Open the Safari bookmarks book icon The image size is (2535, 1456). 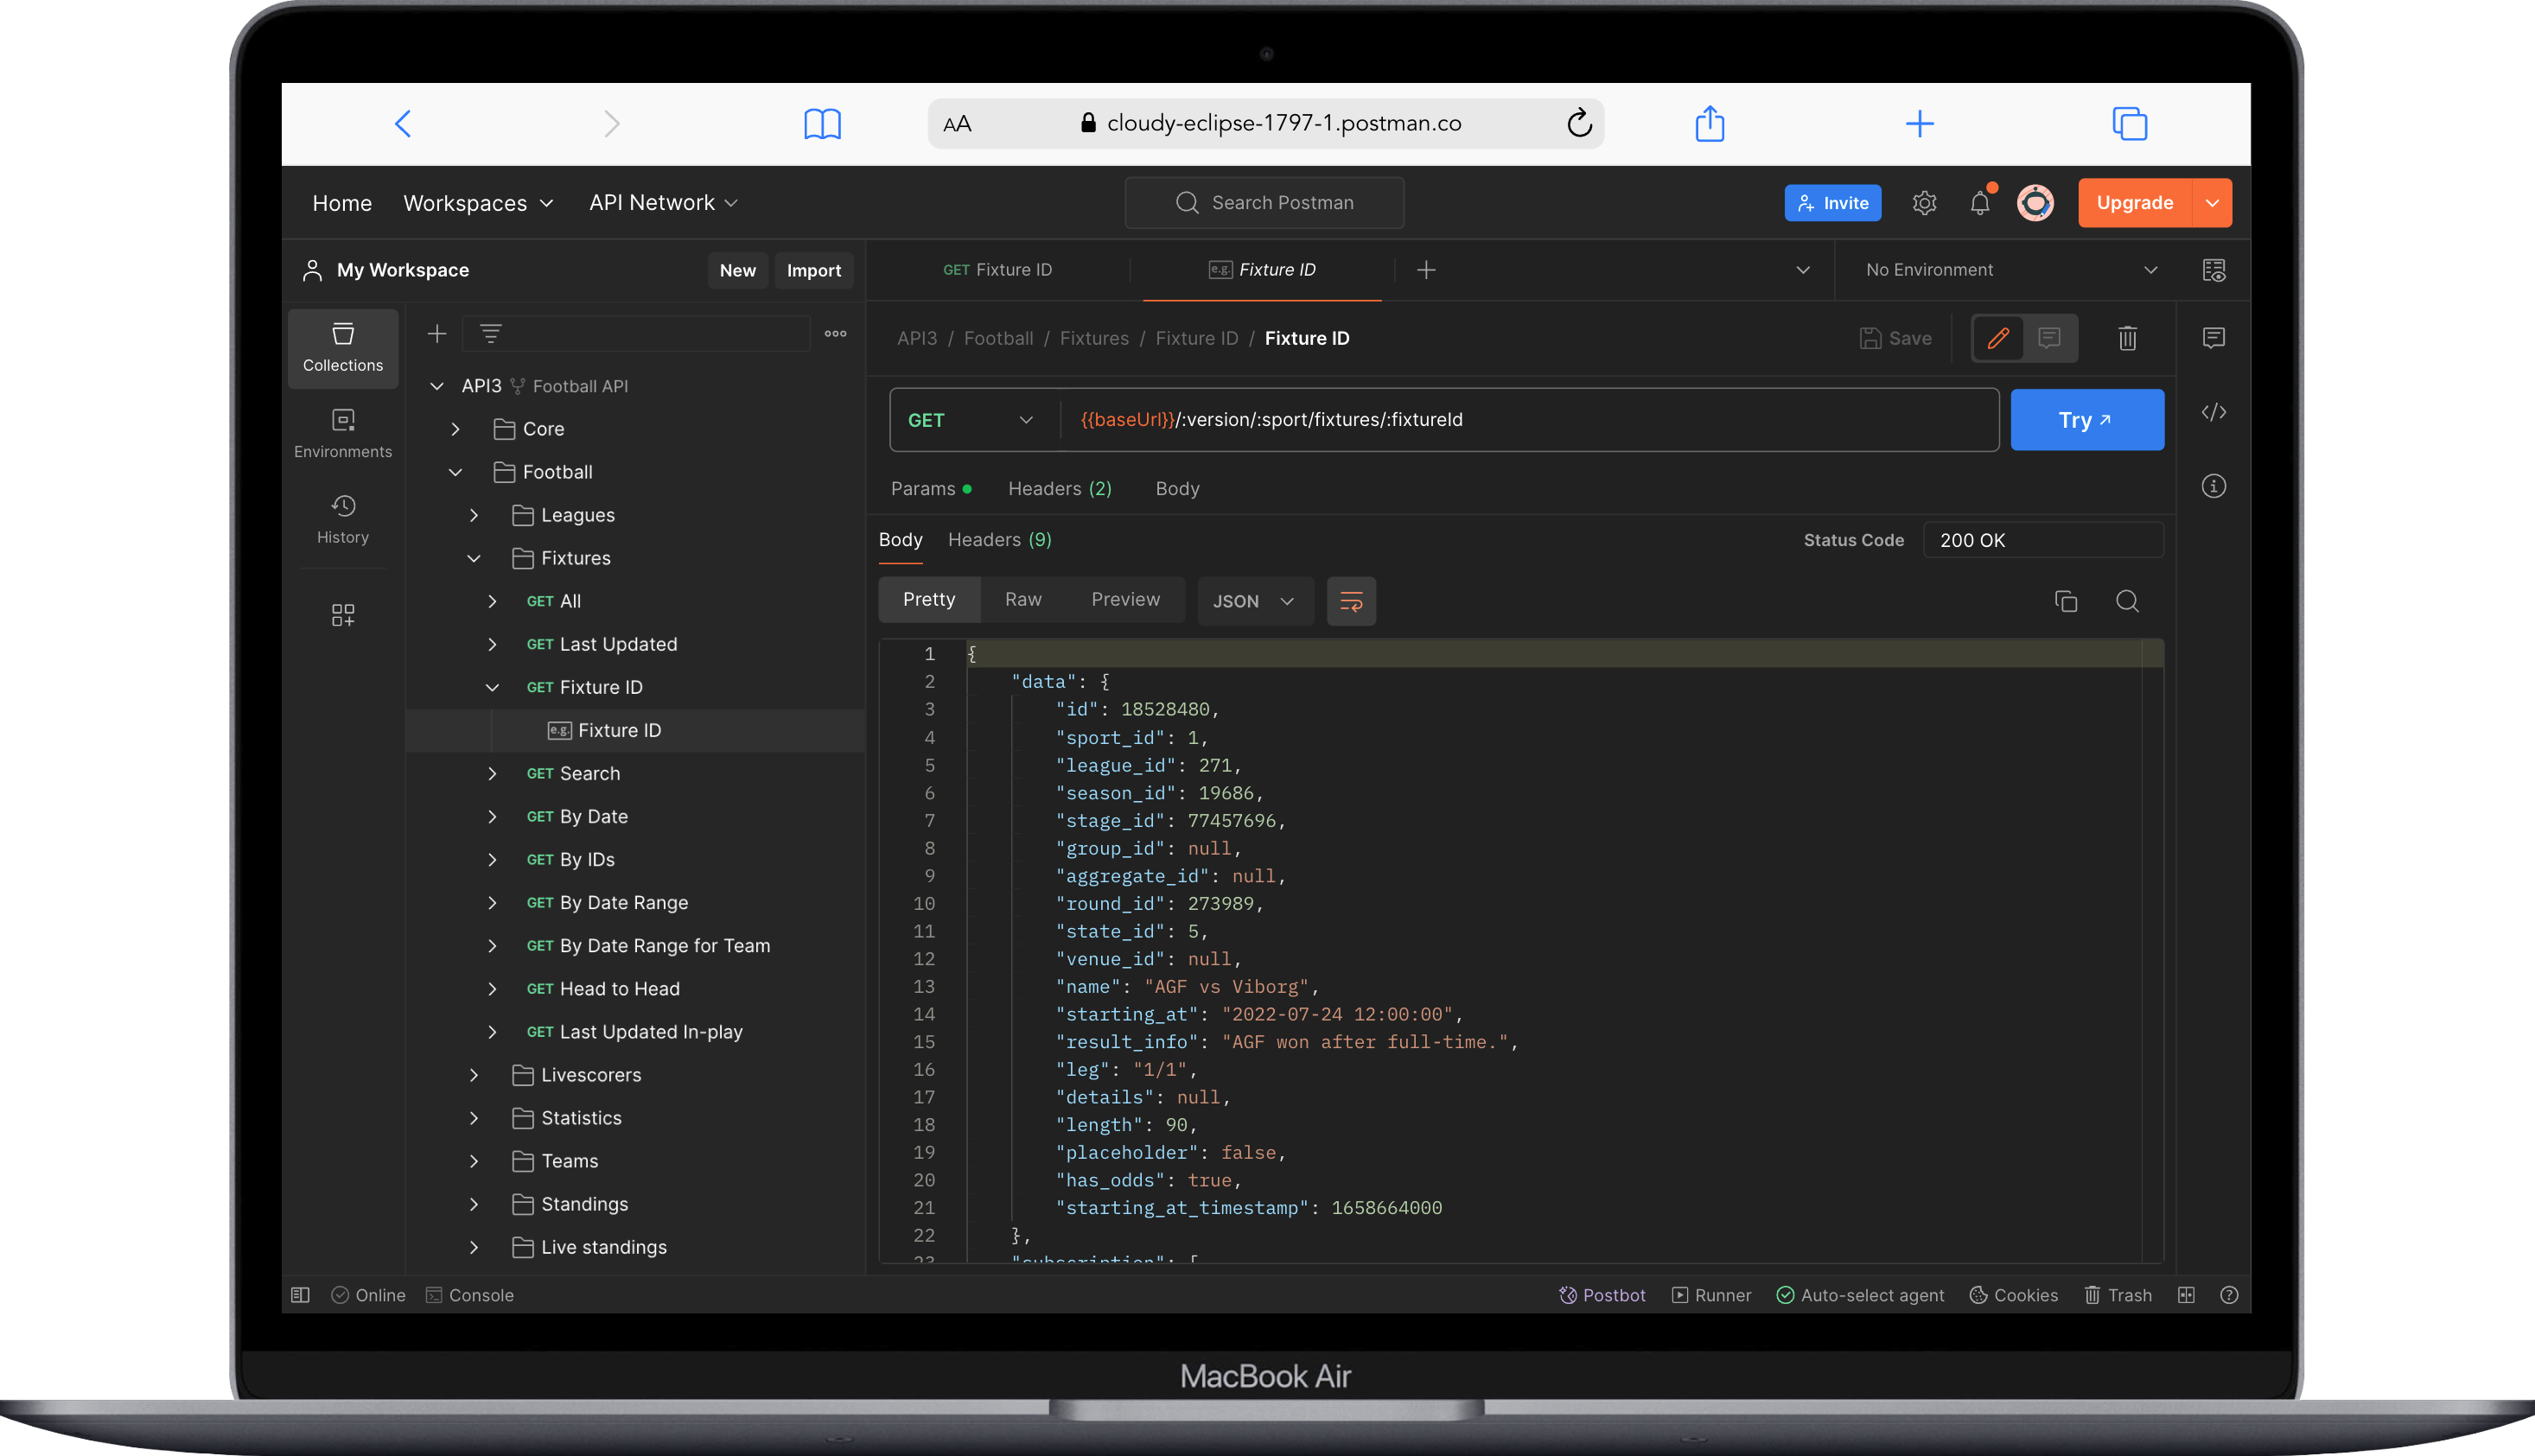pos(822,124)
